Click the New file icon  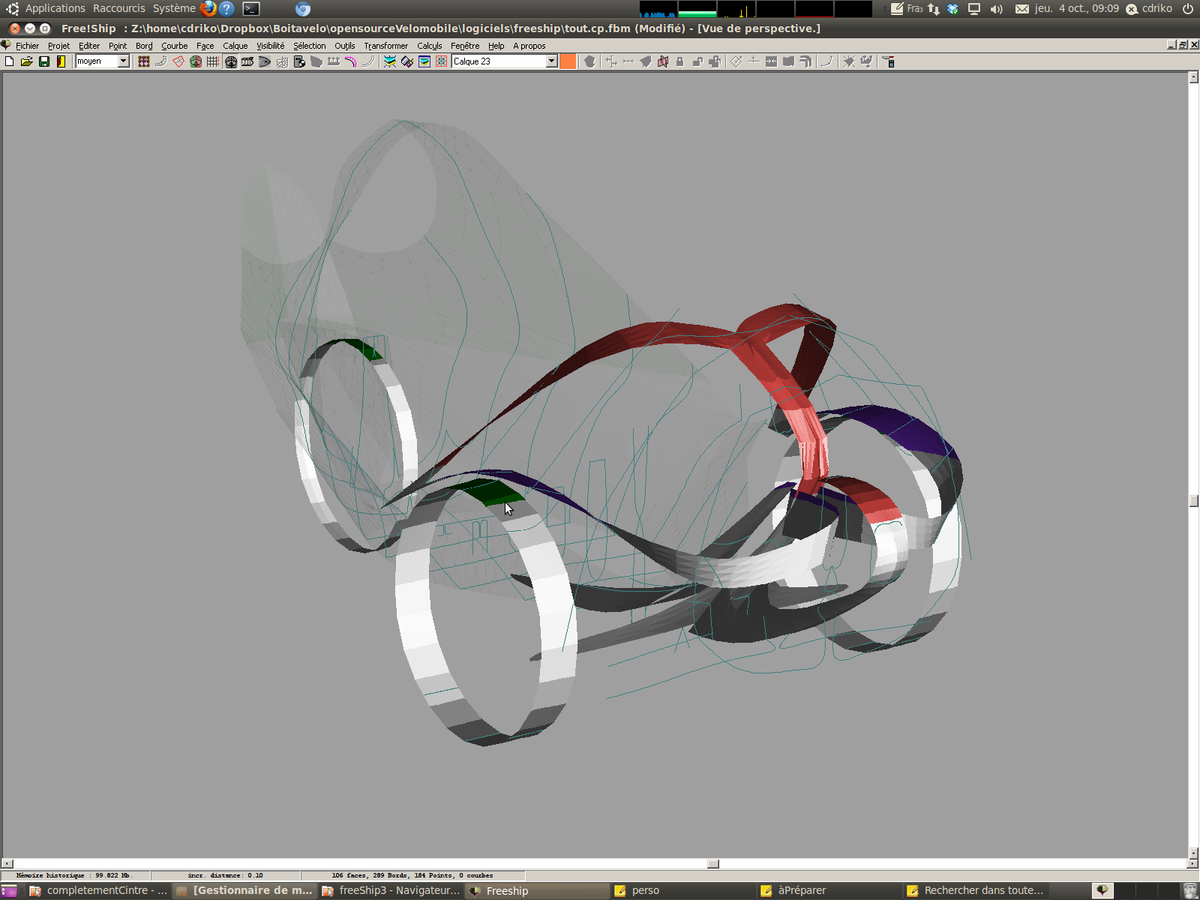pyautogui.click(x=10, y=62)
